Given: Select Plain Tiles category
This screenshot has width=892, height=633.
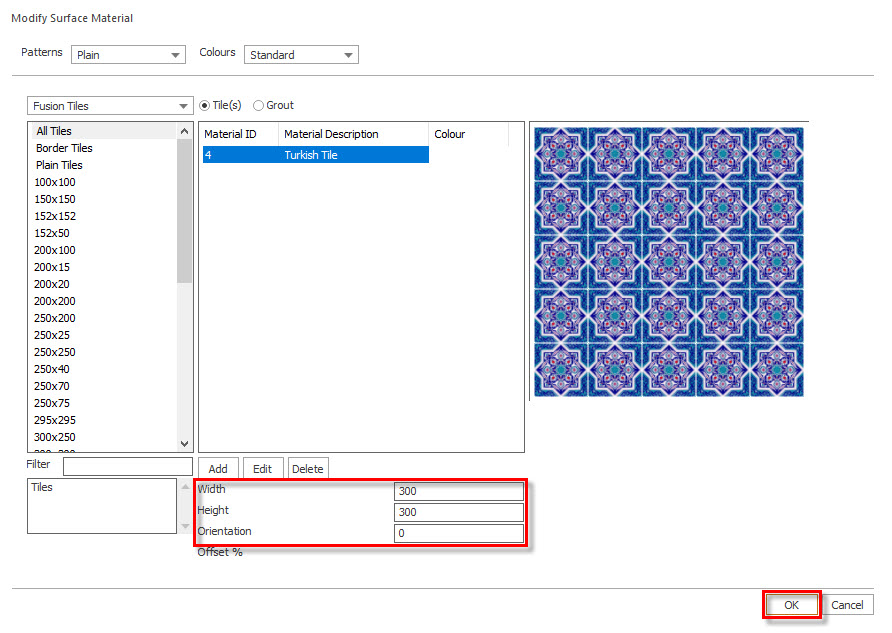Looking at the screenshot, I should tap(59, 165).
